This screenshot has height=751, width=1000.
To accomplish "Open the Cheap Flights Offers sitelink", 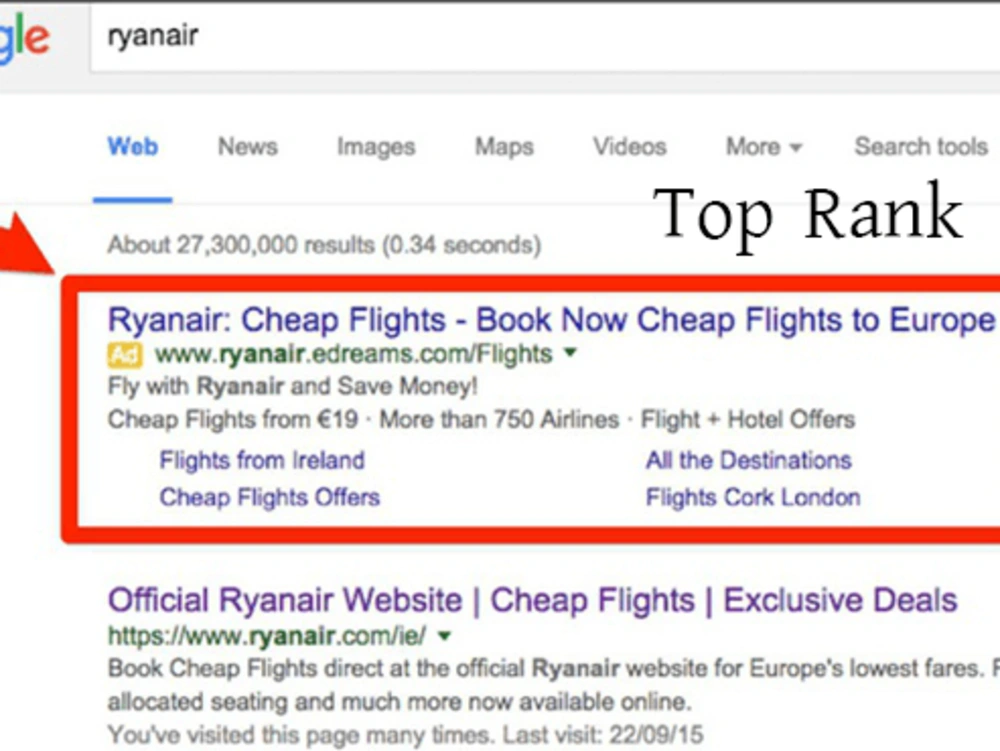I will point(270,497).
